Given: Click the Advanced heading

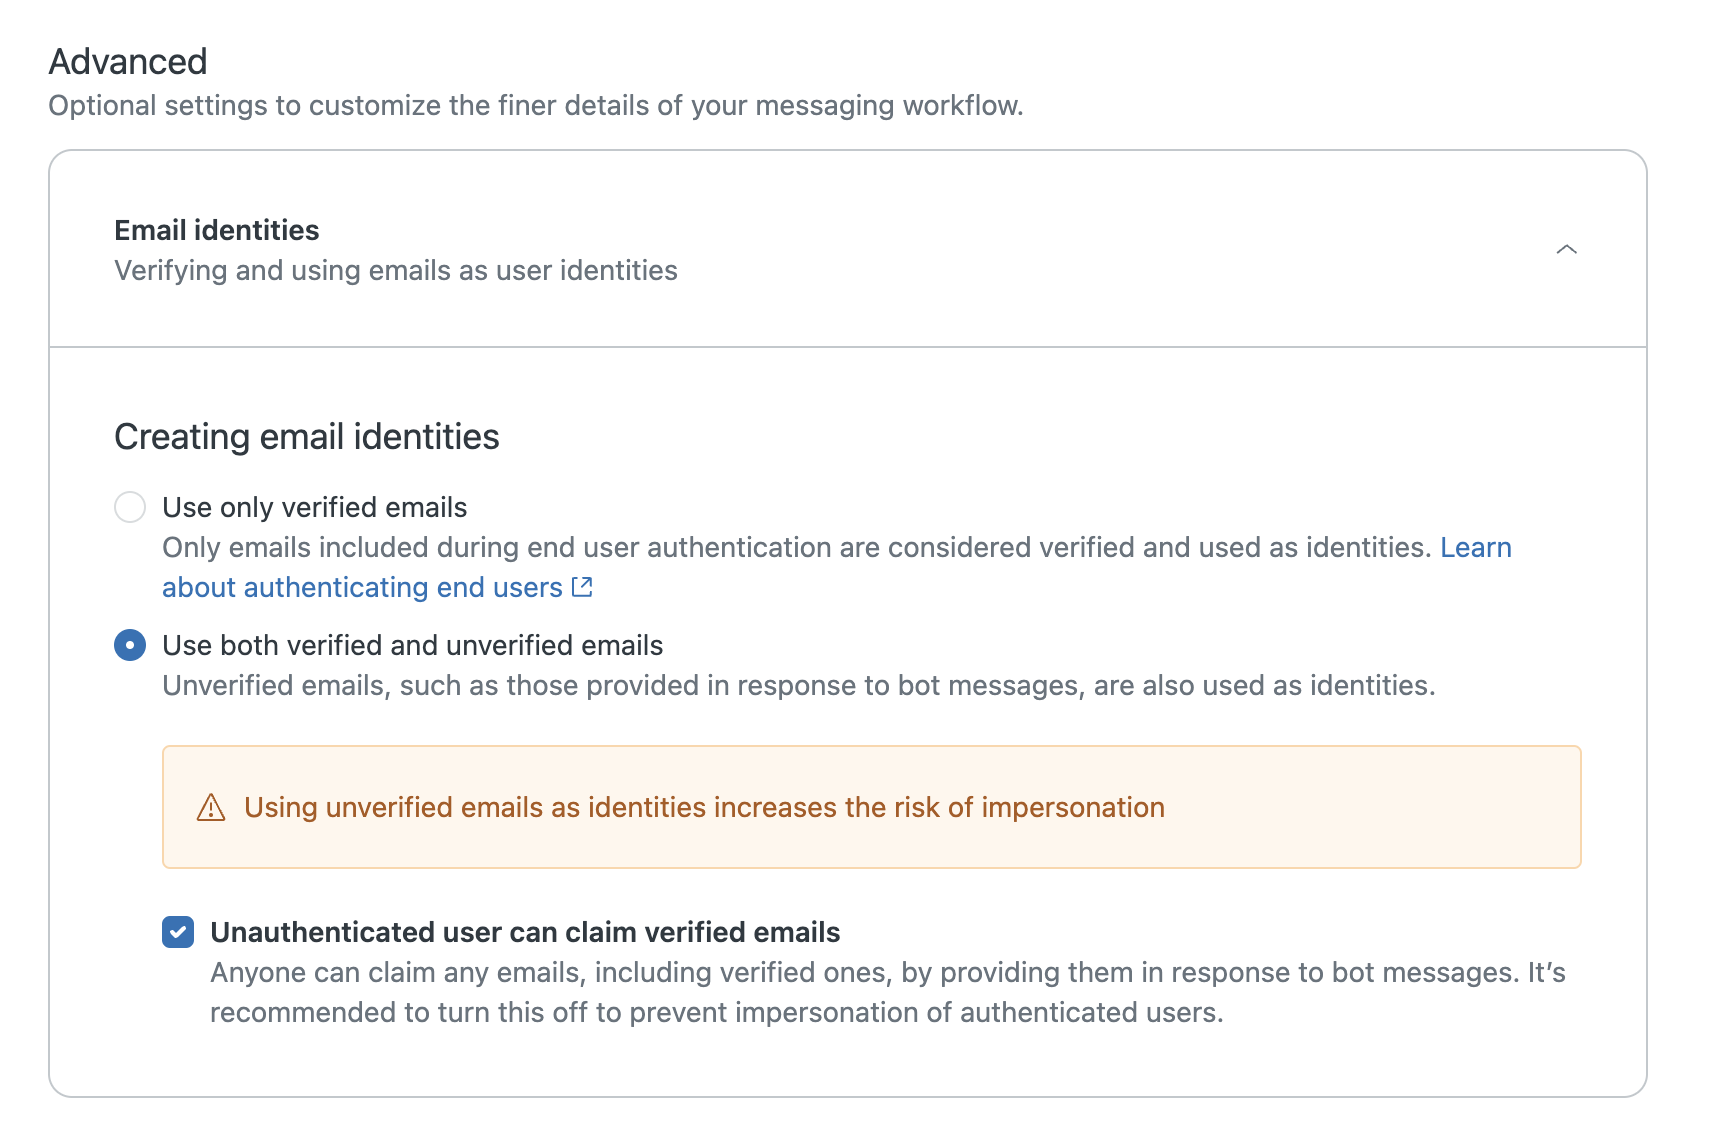Looking at the screenshot, I should 128,61.
